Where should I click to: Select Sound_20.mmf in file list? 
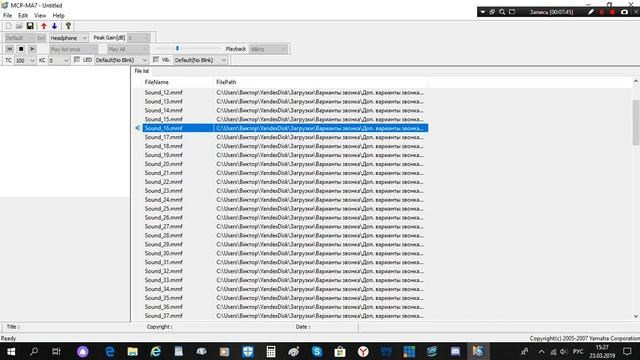(x=163, y=164)
